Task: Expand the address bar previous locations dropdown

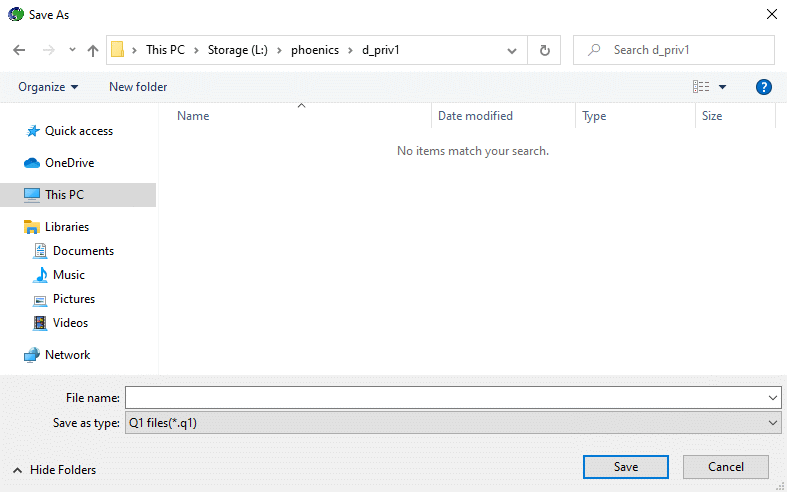Action: click(x=512, y=50)
